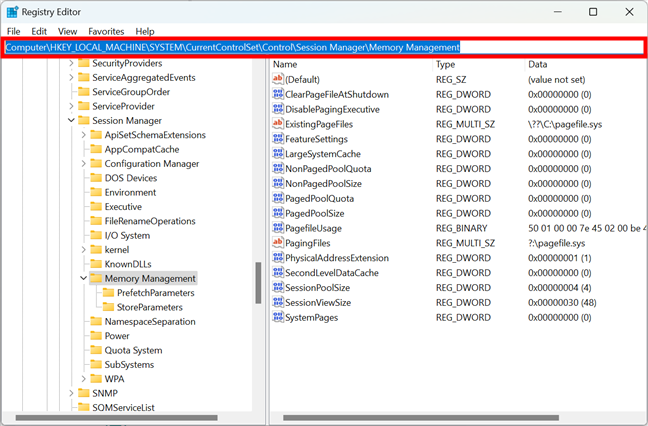Click the ExistingPageFiles multi-string icon
The height and width of the screenshot is (426, 648).
pos(278,124)
